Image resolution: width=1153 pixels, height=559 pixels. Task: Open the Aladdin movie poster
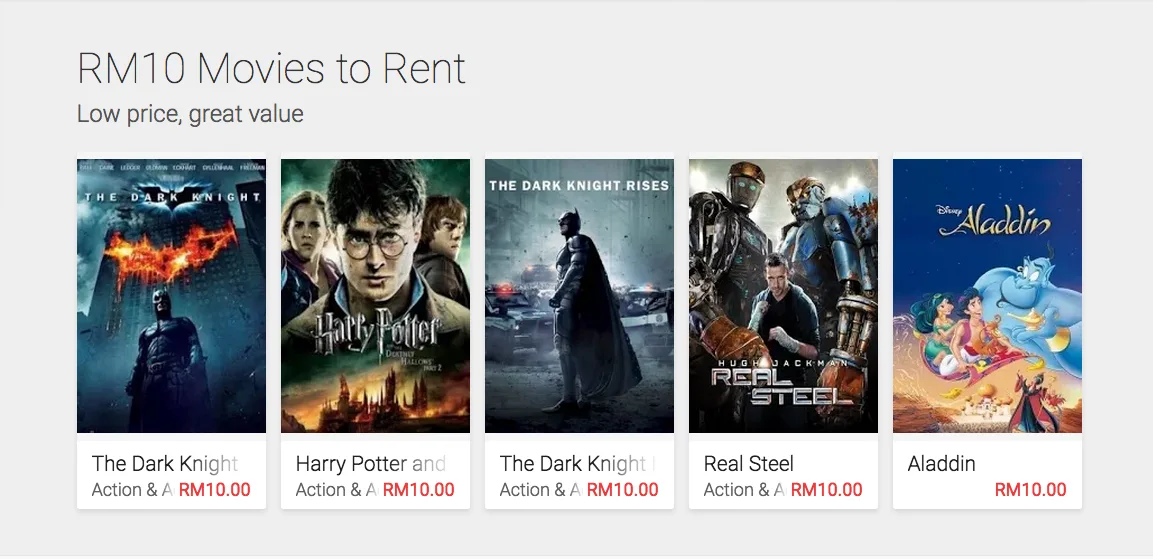(987, 295)
